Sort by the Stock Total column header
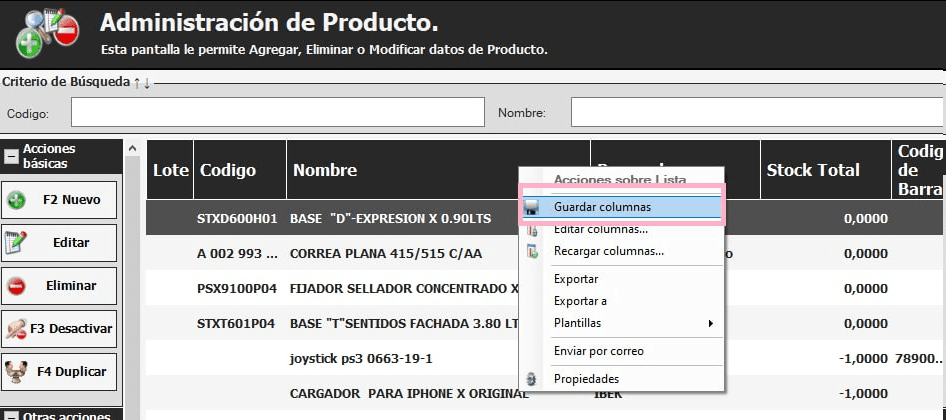Screen dimensions: 946x420 (812, 170)
